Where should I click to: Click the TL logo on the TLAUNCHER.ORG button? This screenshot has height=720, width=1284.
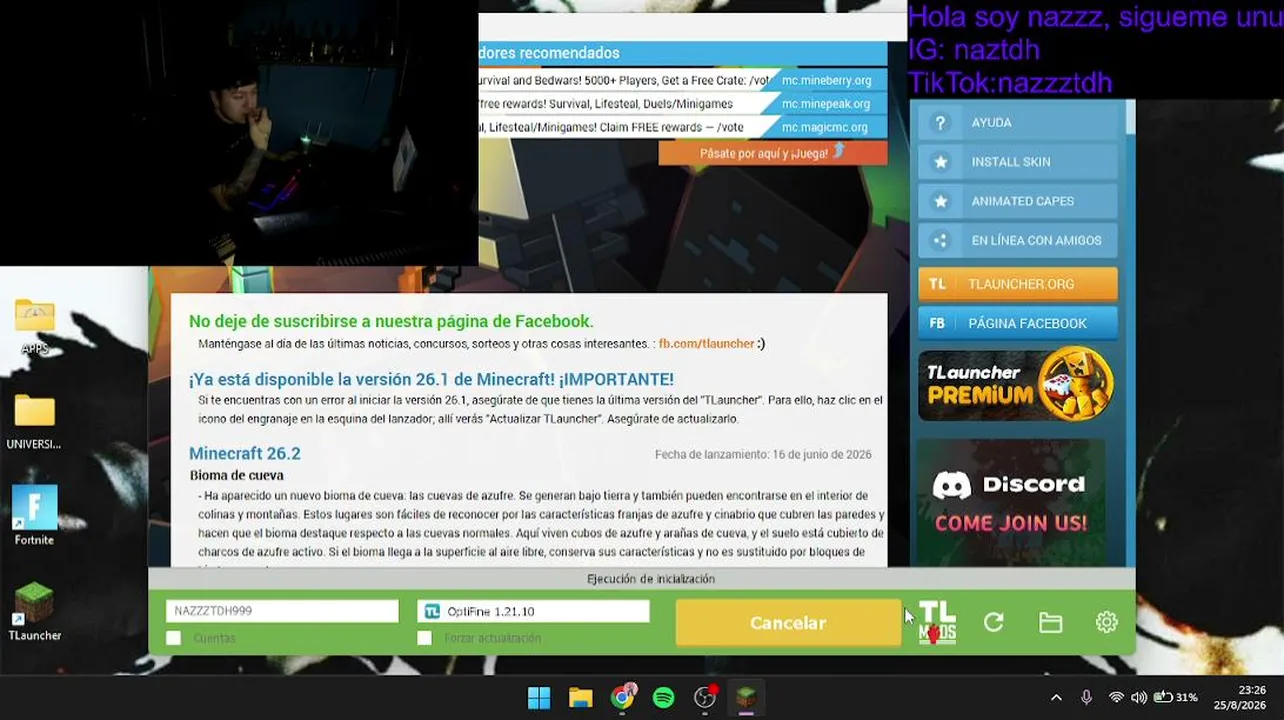[937, 284]
